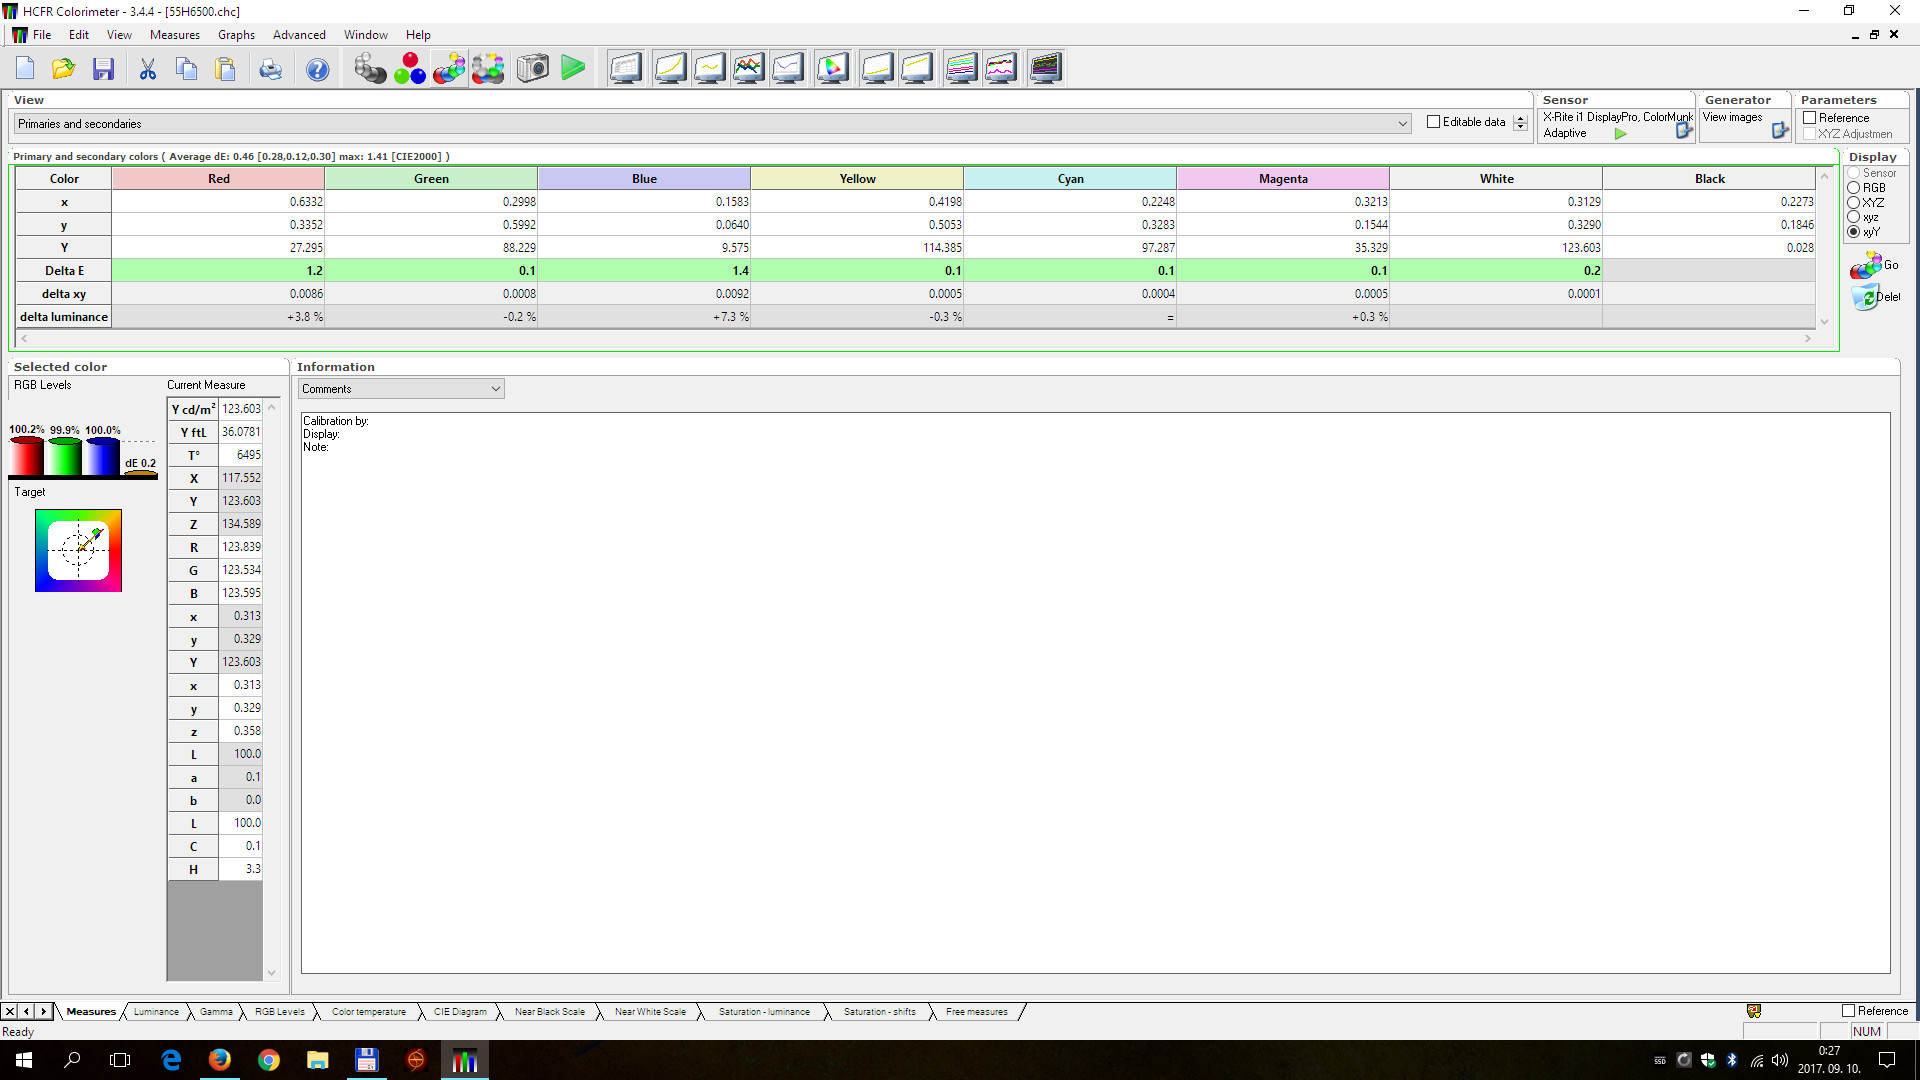Image resolution: width=1920 pixels, height=1080 pixels.
Task: Click the Cyan column header
Action: 1070,179
